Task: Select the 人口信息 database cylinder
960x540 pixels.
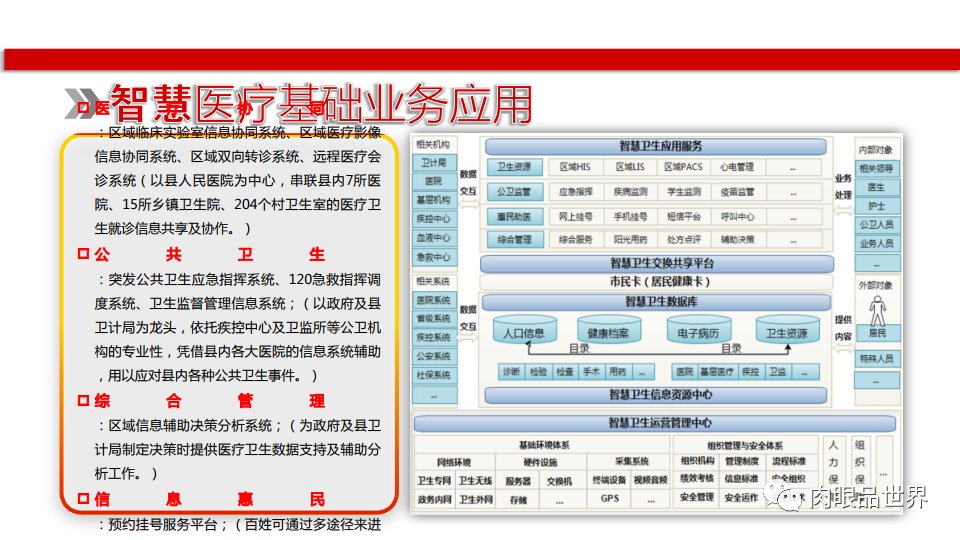Action: click(x=525, y=329)
